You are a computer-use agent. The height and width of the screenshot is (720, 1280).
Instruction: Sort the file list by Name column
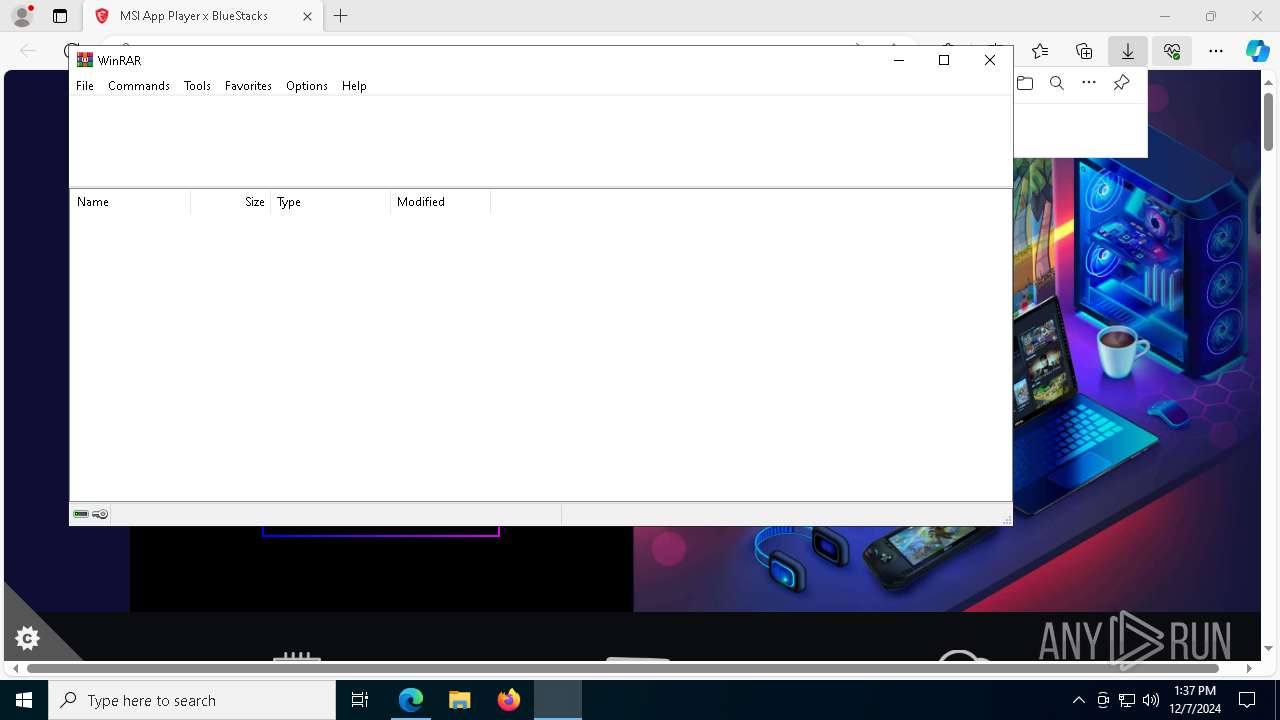coord(130,202)
